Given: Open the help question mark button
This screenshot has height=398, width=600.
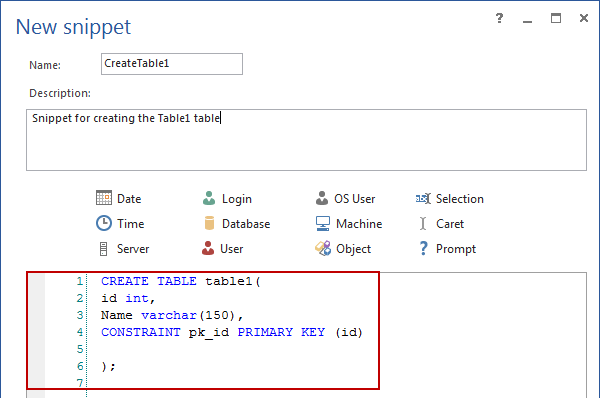Looking at the screenshot, I should coord(499,18).
